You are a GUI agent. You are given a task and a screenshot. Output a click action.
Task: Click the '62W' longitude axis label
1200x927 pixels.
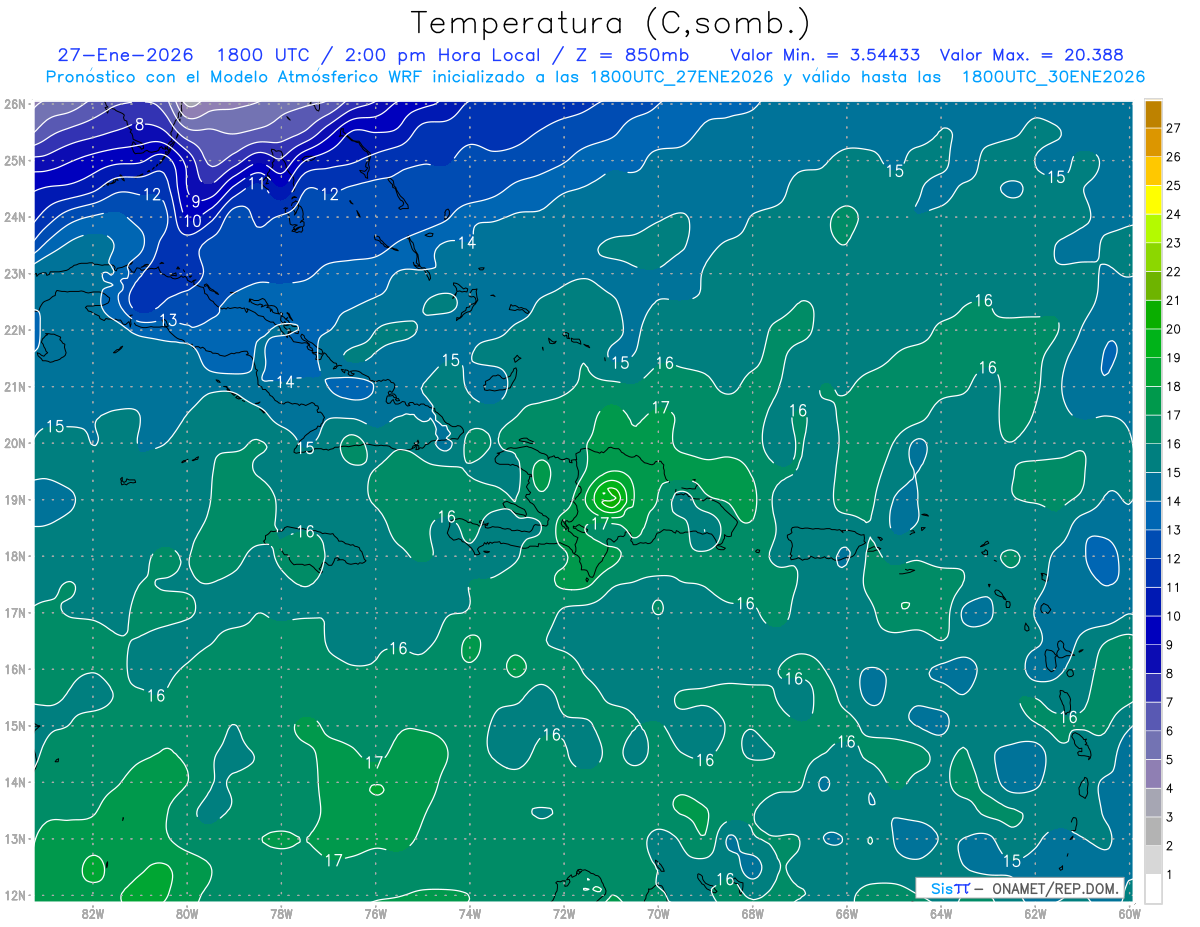[1035, 913]
